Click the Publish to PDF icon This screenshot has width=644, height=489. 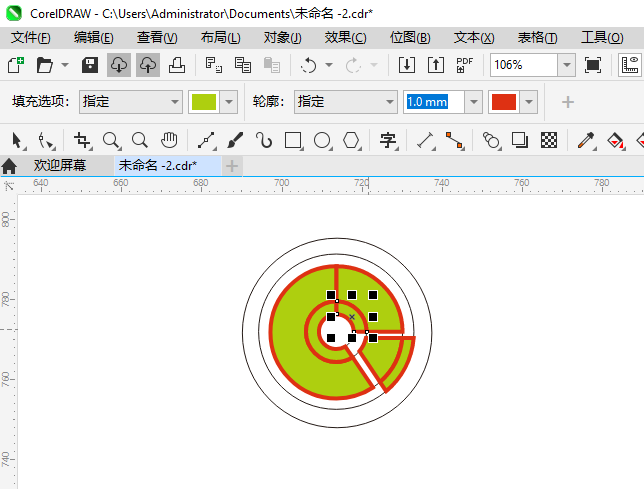point(465,65)
